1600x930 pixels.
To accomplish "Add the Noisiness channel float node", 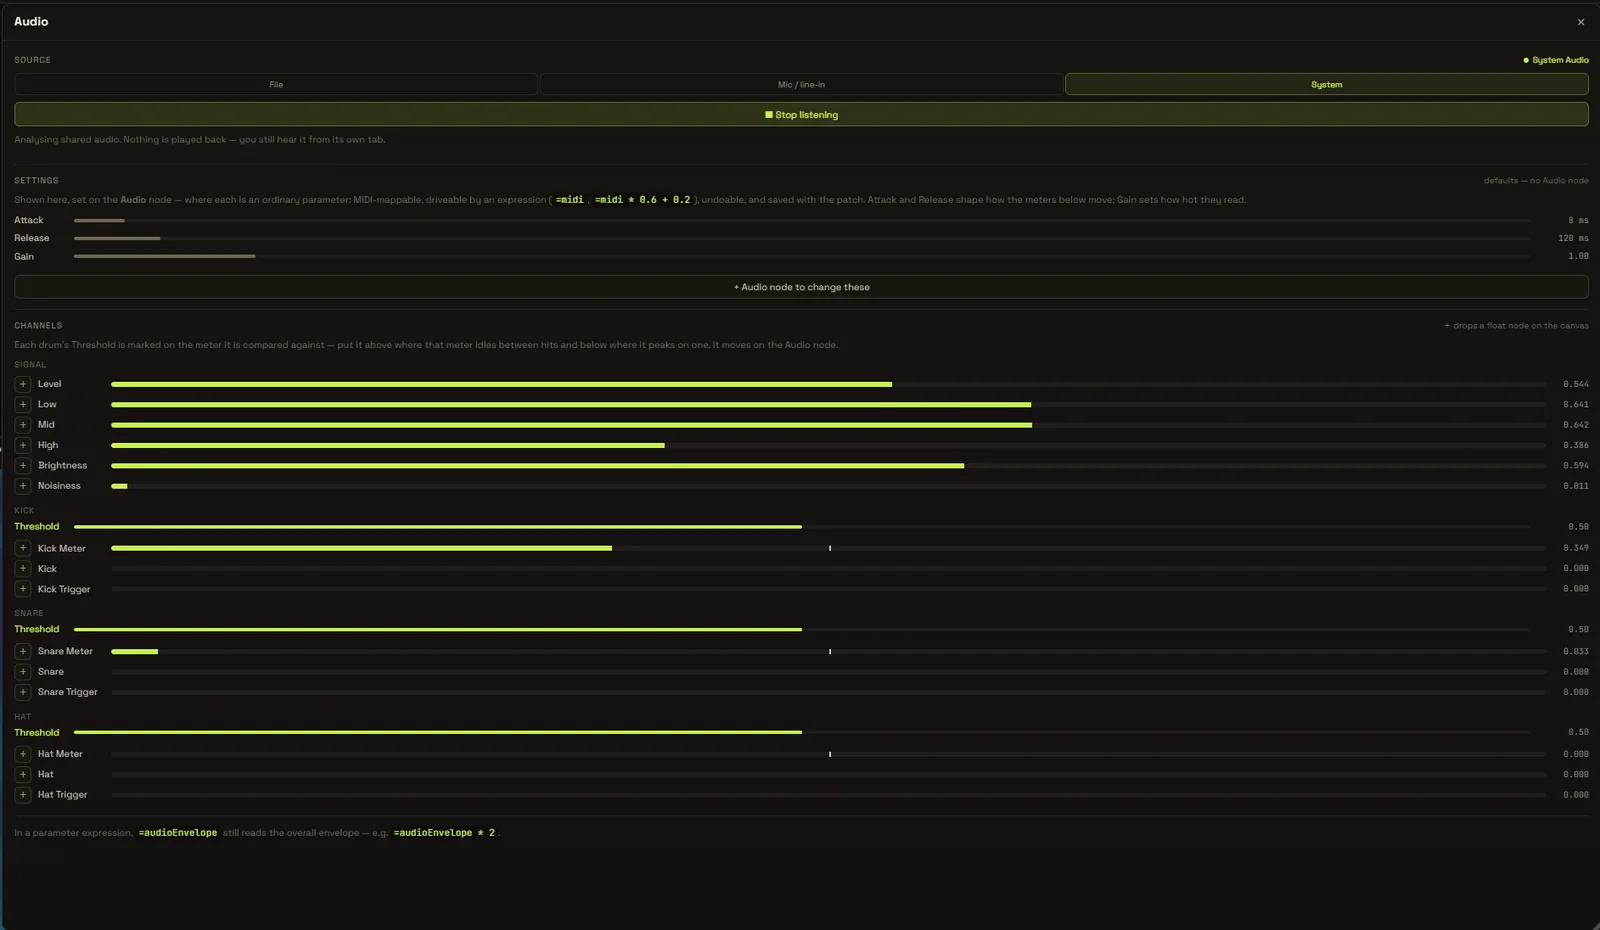I will 23,486.
